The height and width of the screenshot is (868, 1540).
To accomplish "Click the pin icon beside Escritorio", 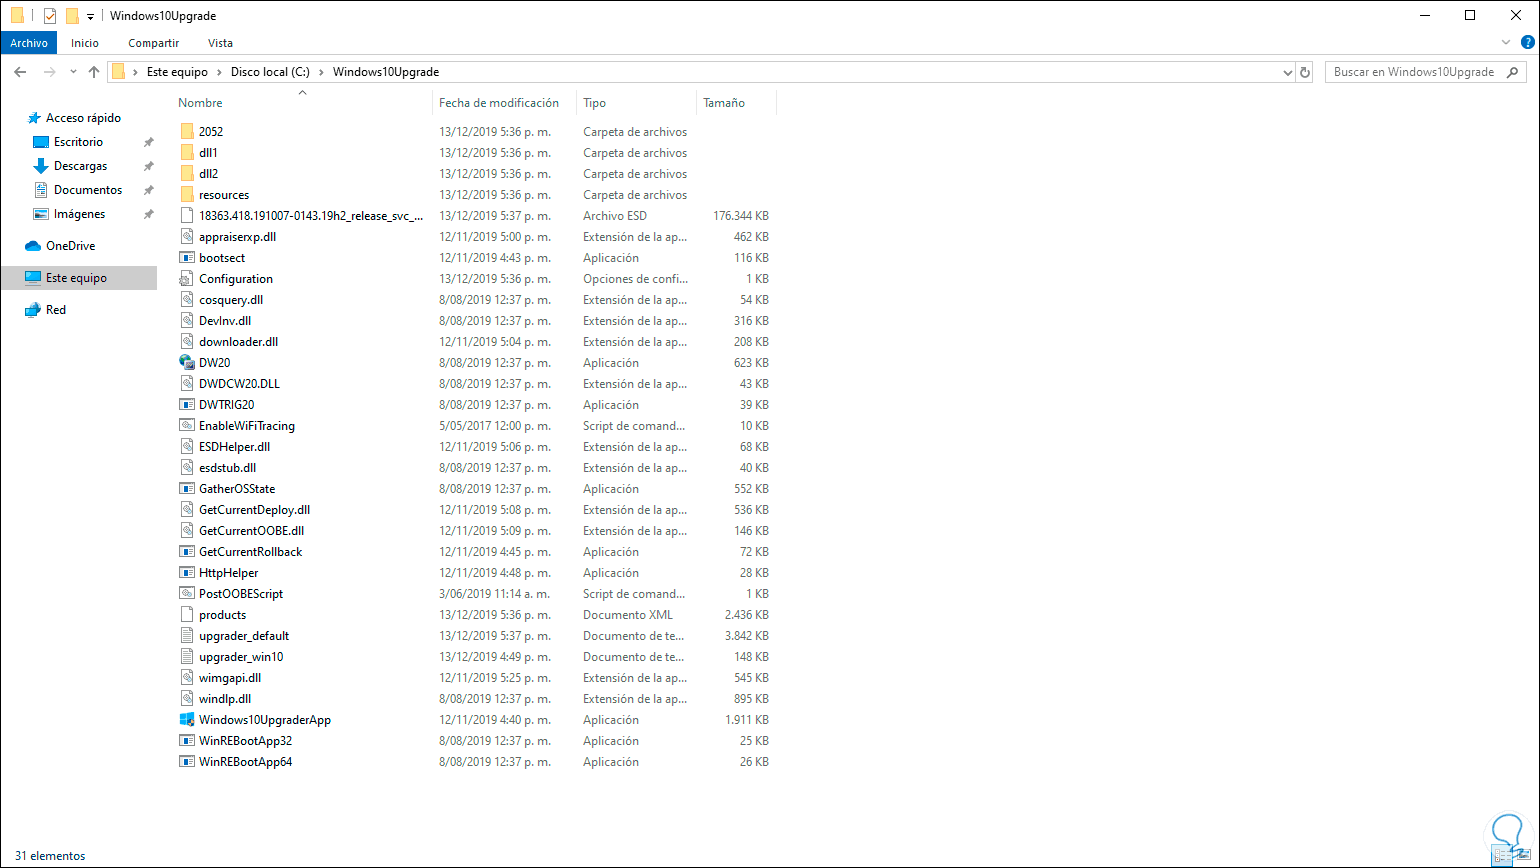I will (148, 142).
